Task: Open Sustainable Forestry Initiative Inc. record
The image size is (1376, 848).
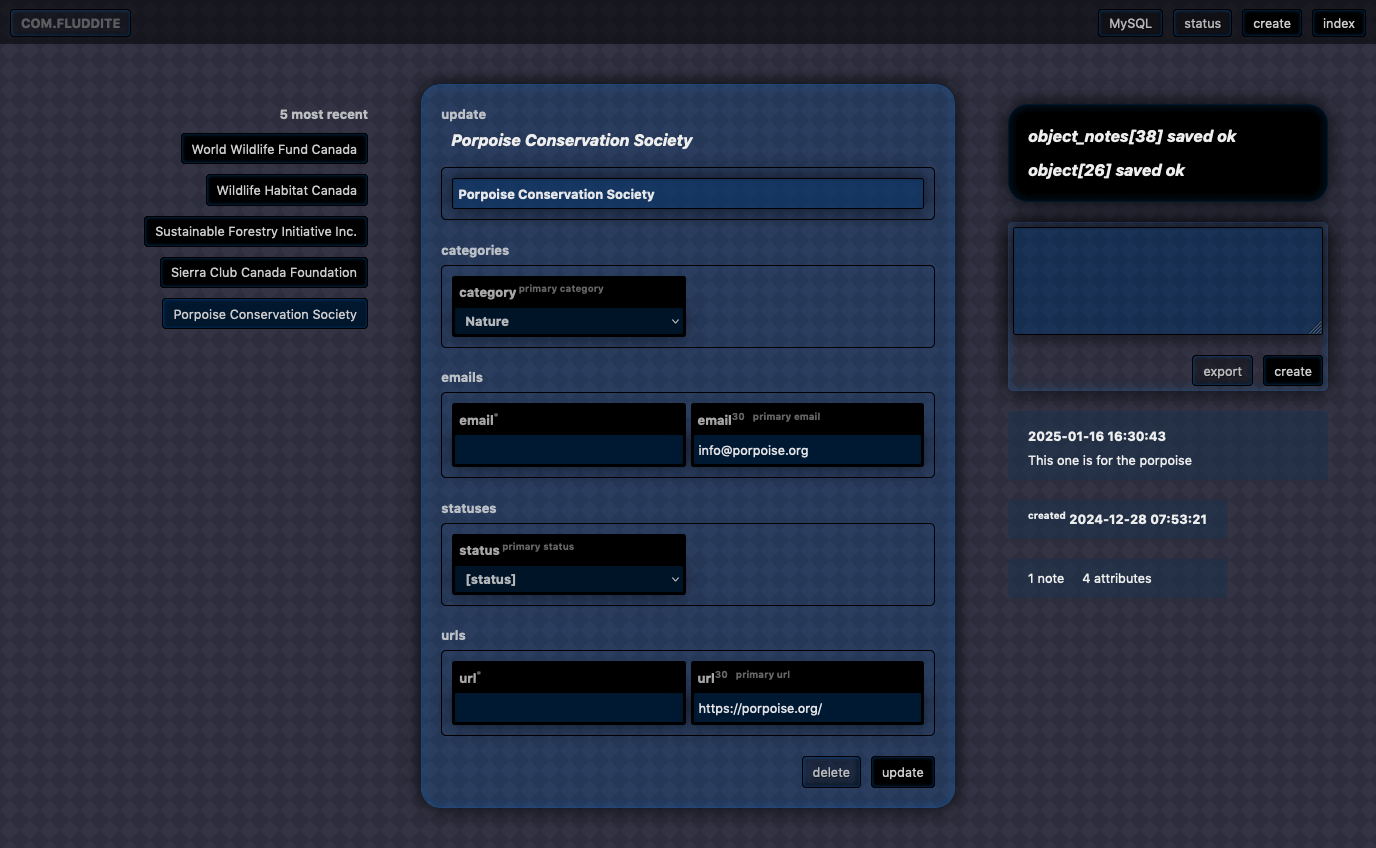Action: 256,231
